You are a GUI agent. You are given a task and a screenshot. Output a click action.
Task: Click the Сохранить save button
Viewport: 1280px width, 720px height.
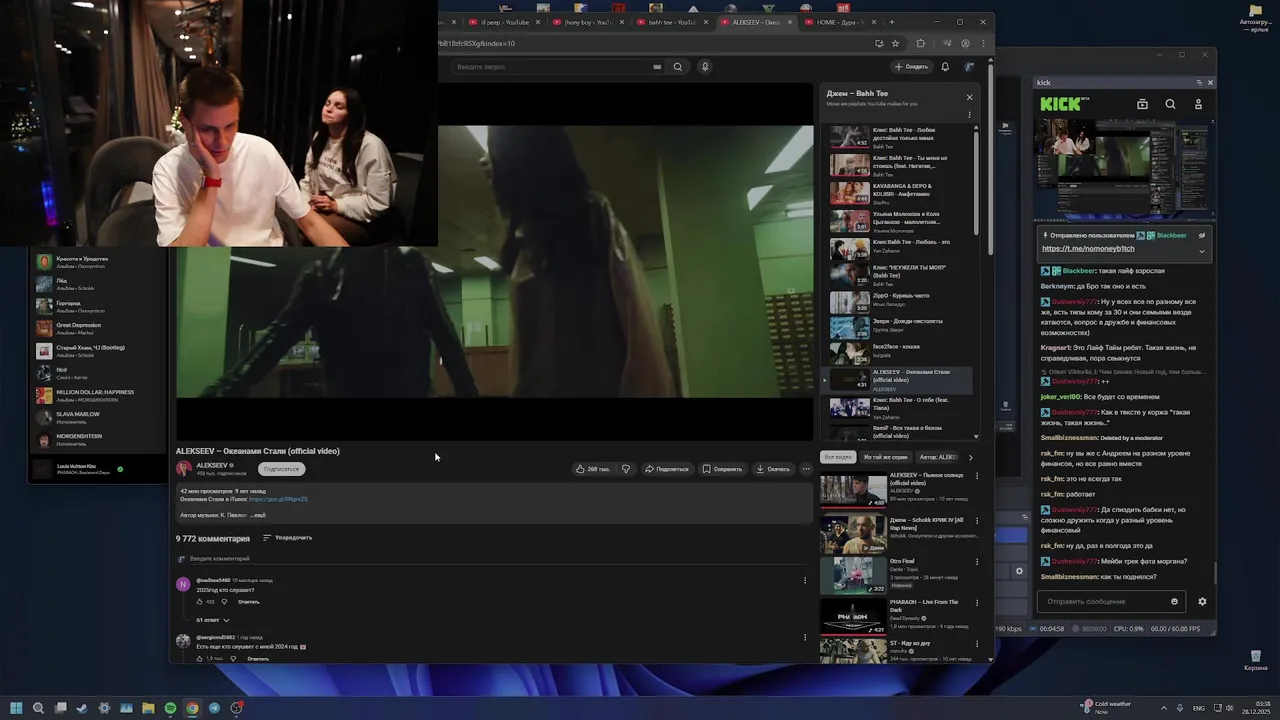722,469
